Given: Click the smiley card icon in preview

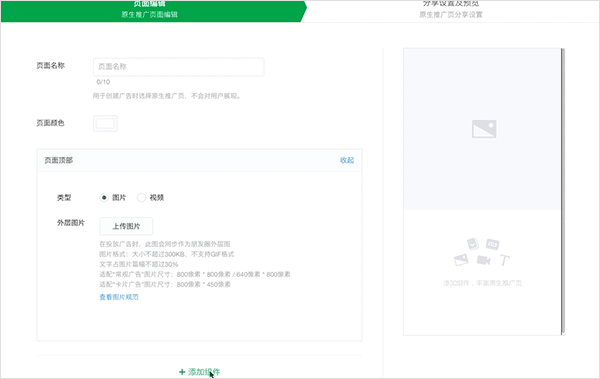Looking at the screenshot, I should coord(473,243).
